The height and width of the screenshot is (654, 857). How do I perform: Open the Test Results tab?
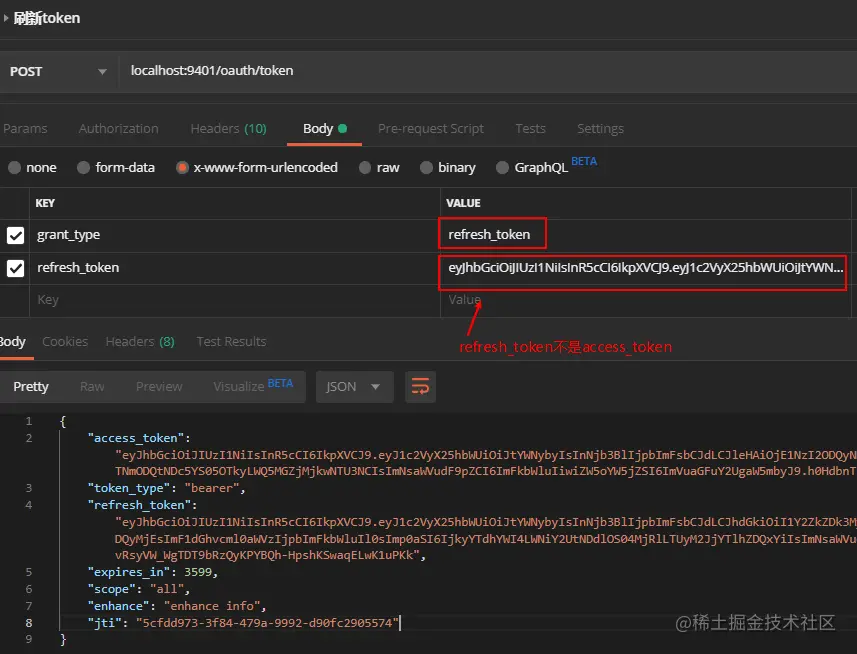[231, 342]
